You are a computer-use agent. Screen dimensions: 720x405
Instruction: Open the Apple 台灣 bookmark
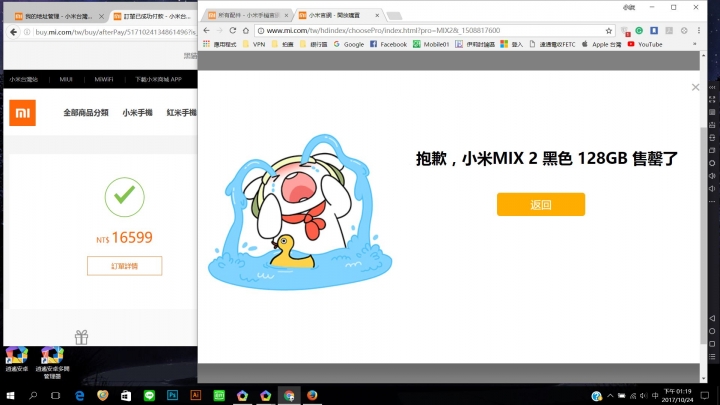pos(602,44)
